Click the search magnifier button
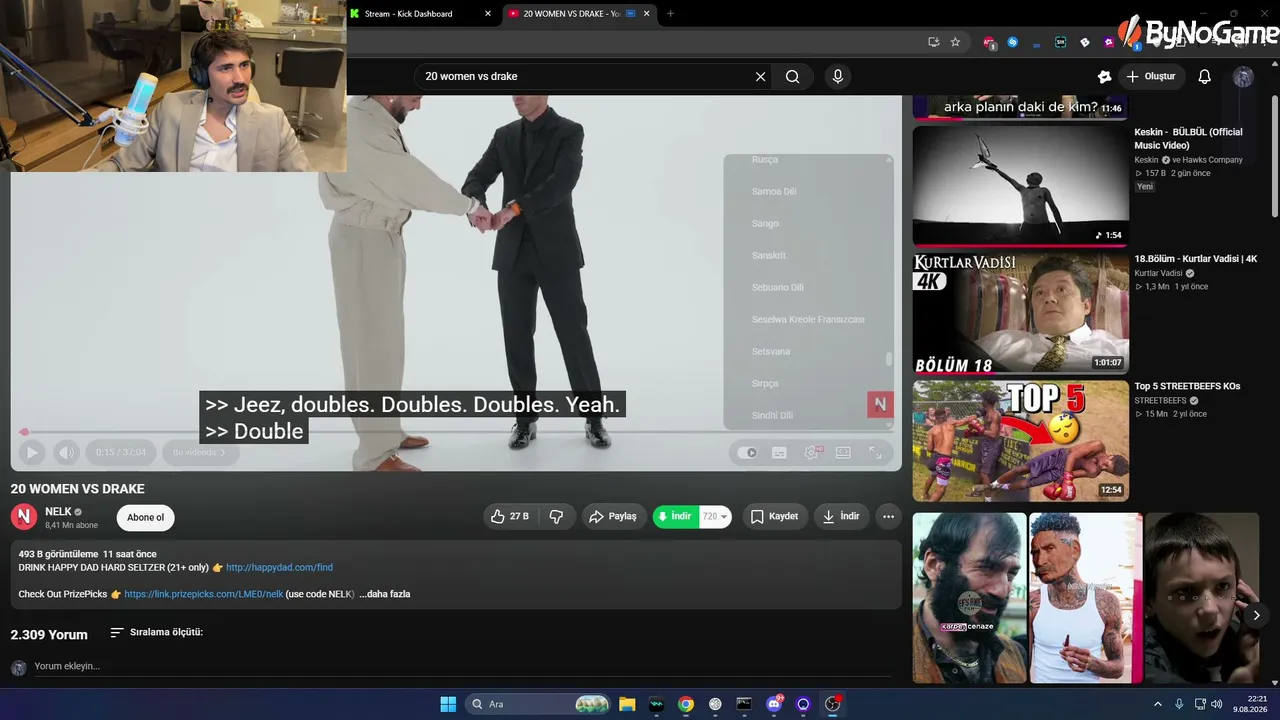Viewport: 1280px width, 720px height. point(793,76)
